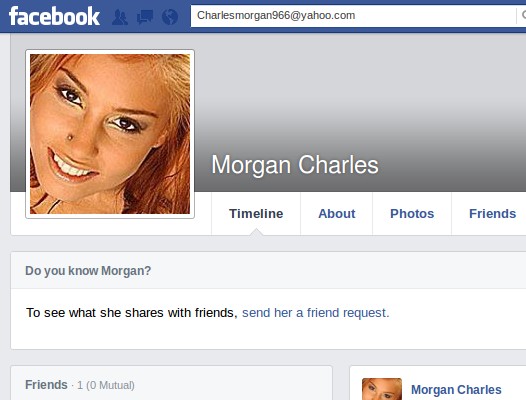Open the friend requests icon
Viewport: 526px width, 400px height.
120,16
